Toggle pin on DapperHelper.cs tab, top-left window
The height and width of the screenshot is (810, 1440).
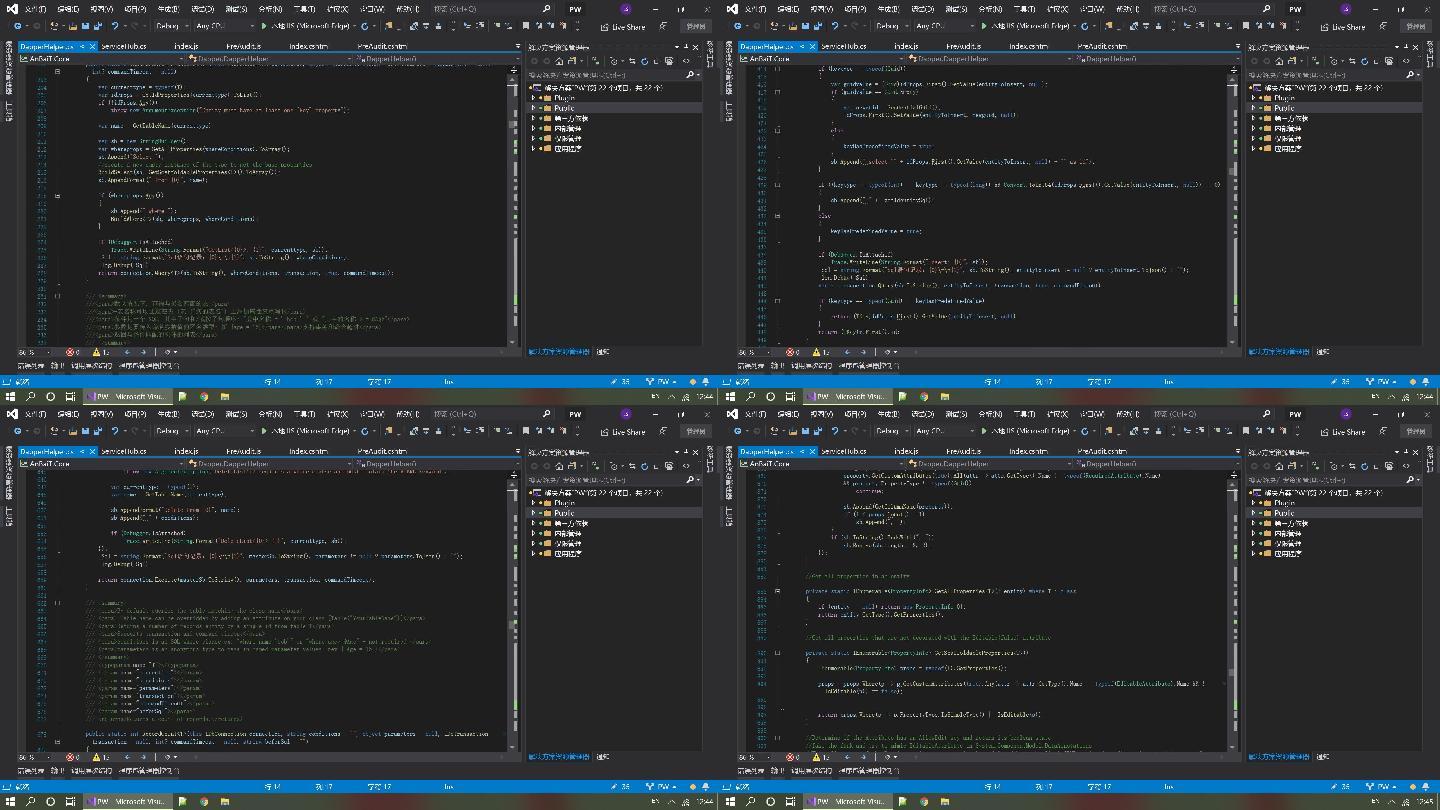[81, 46]
